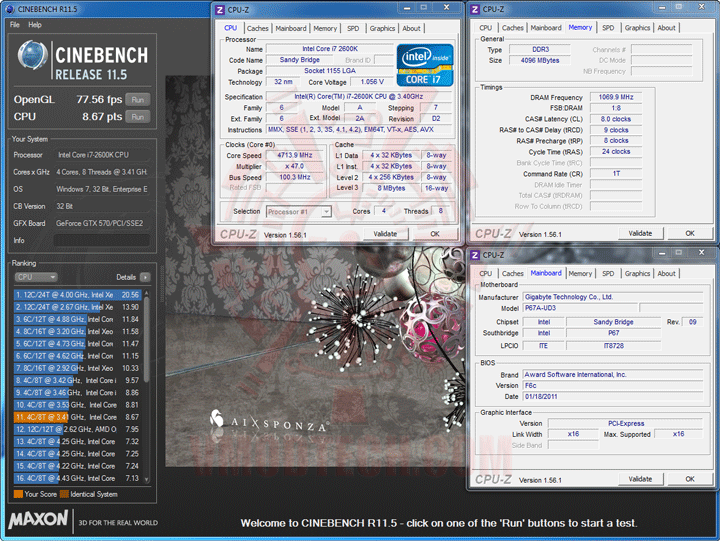Click the Cinebench globe logo icon
The image size is (720, 541).
(32, 55)
